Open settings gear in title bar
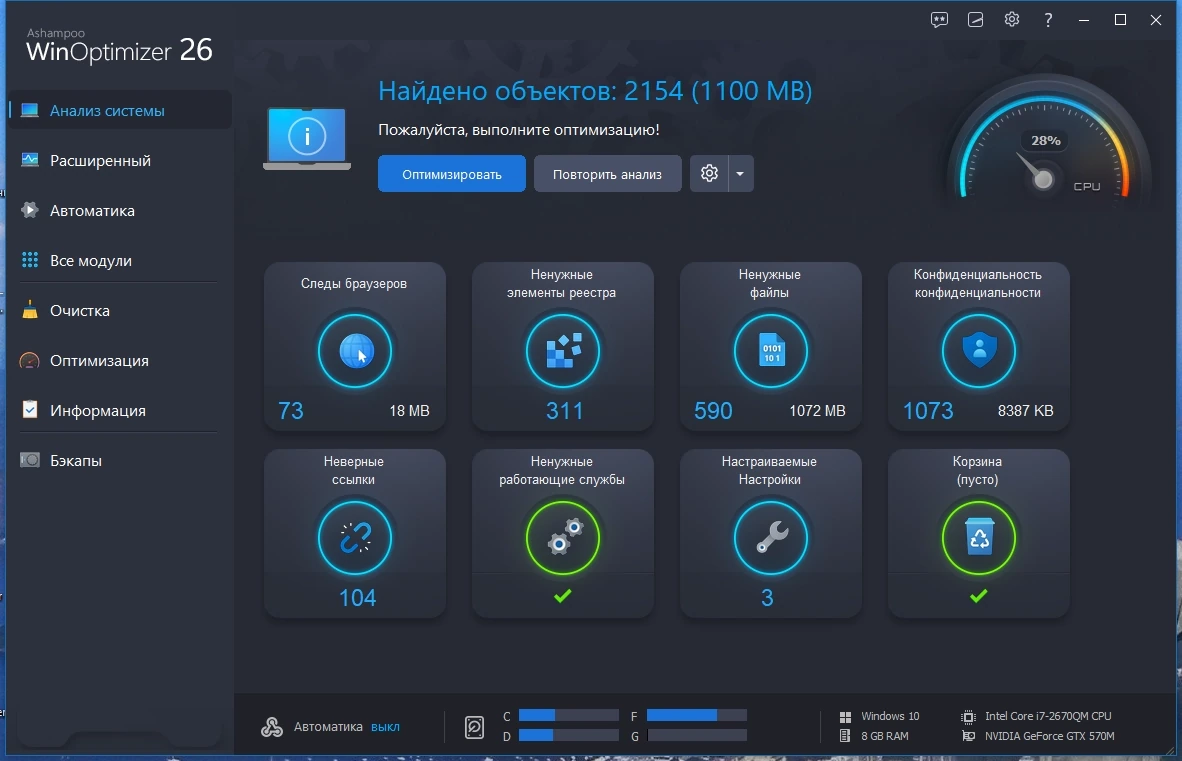This screenshot has width=1182, height=761. click(x=1012, y=20)
